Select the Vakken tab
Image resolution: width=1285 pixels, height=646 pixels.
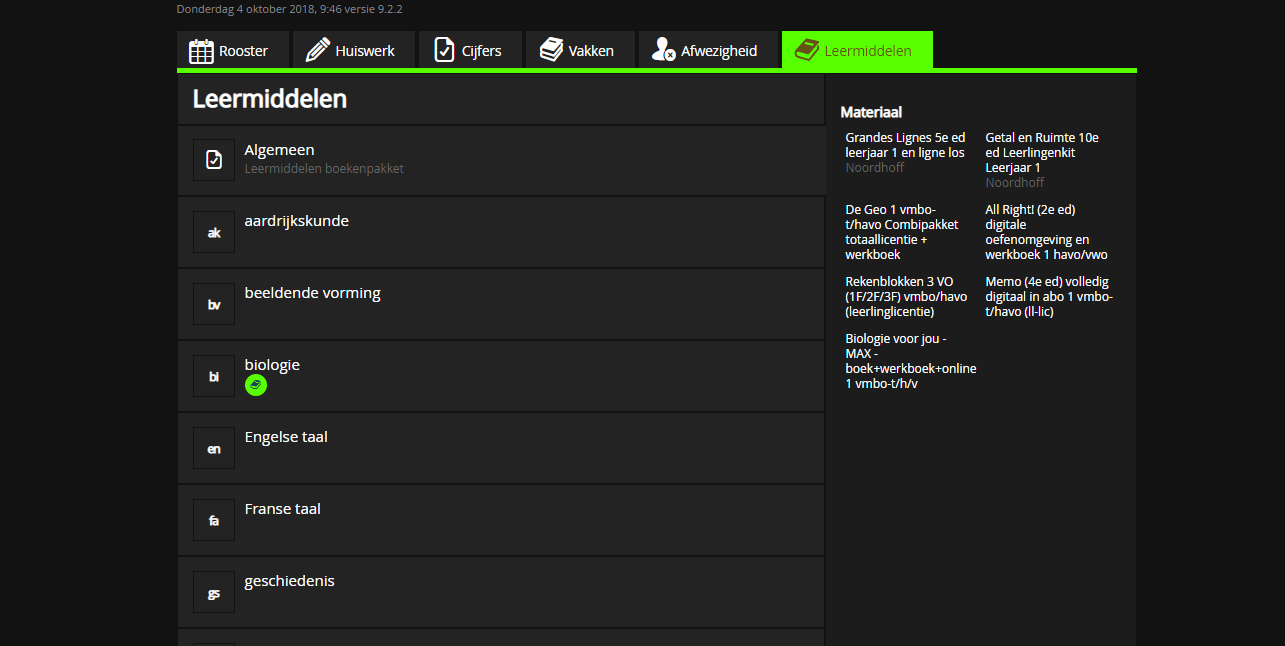(x=581, y=50)
